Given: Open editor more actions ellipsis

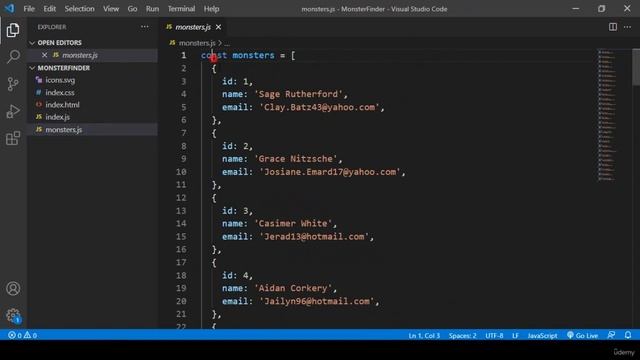Looking at the screenshot, I should (627, 27).
